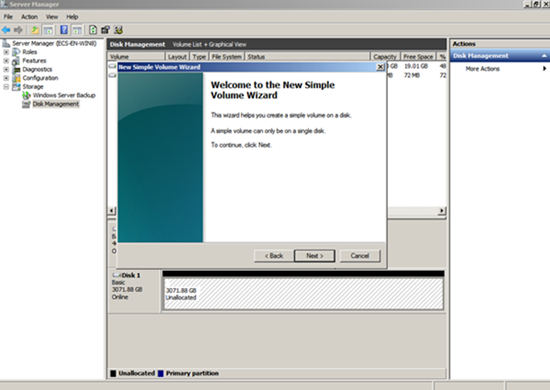Click the Configuration node icon
550x390 pixels.
(16, 78)
